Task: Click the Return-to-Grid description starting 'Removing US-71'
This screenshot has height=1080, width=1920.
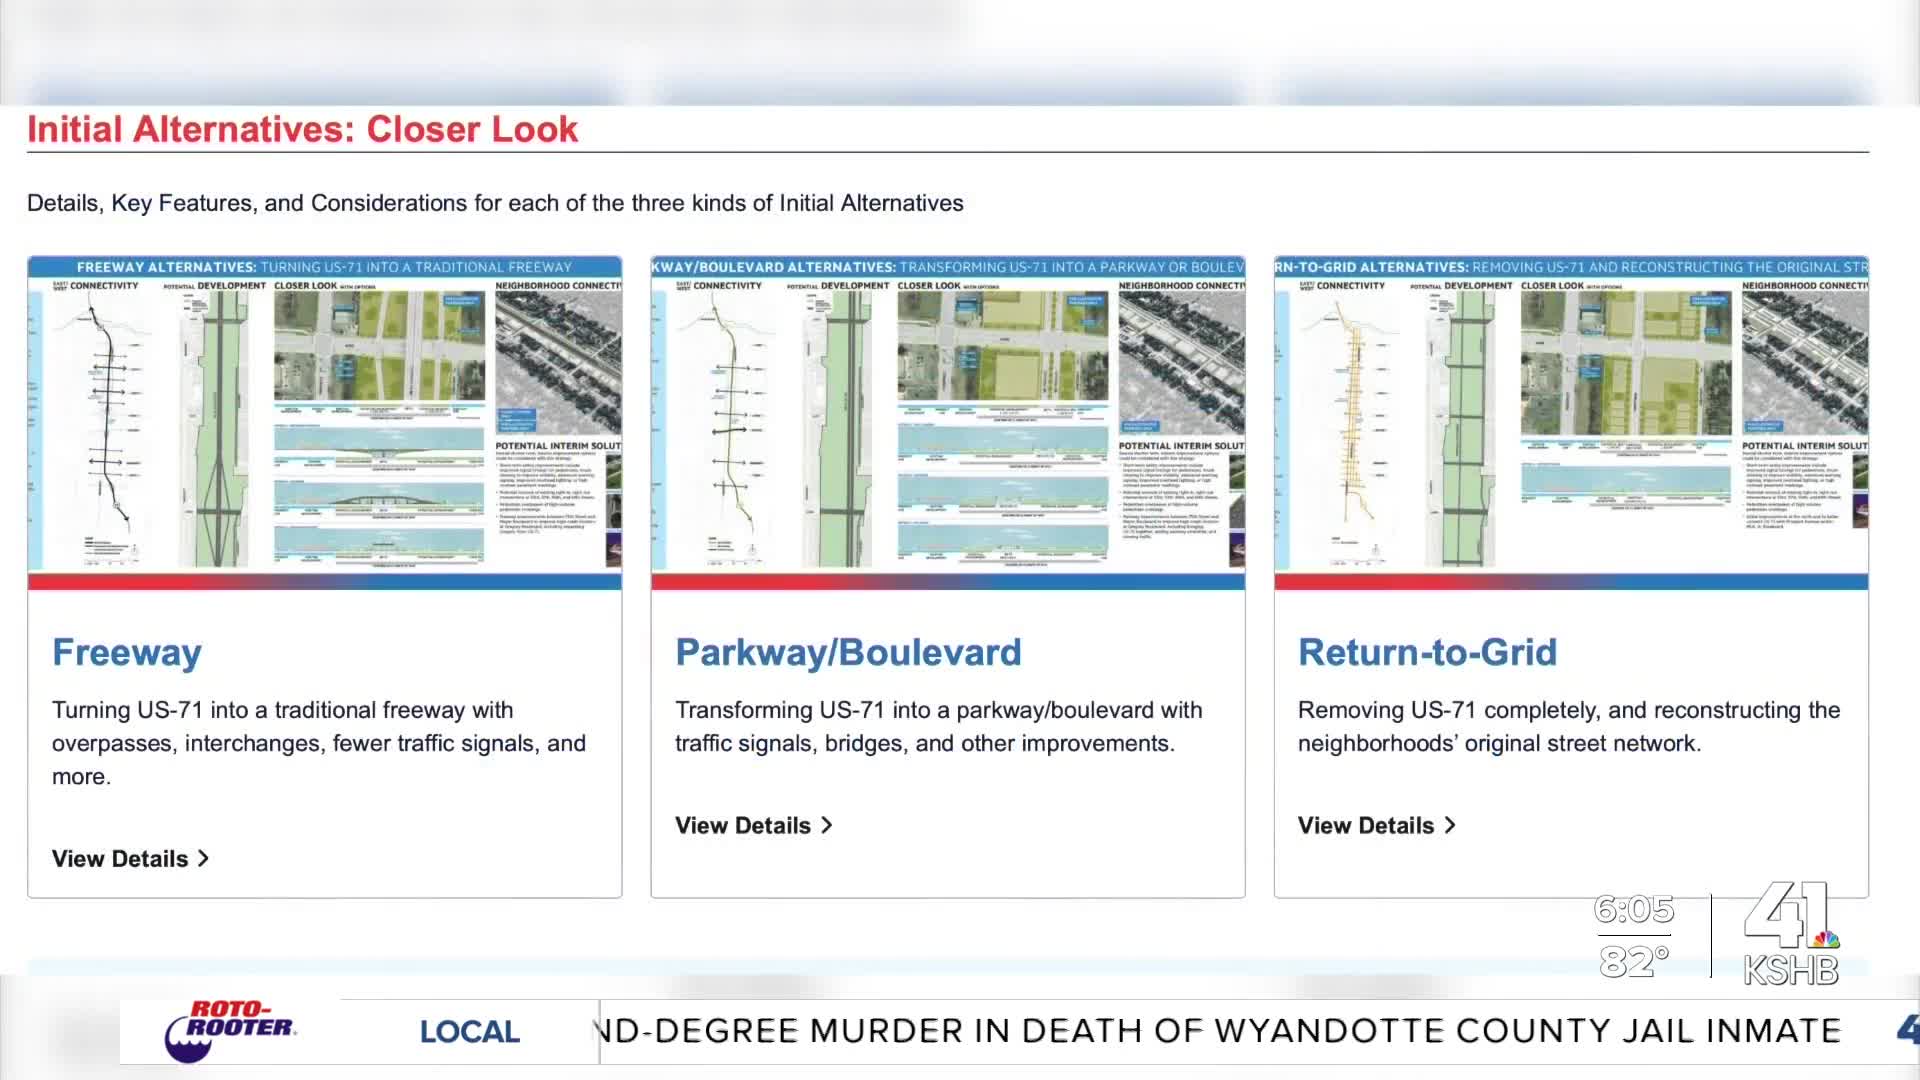Action: tap(1569, 727)
